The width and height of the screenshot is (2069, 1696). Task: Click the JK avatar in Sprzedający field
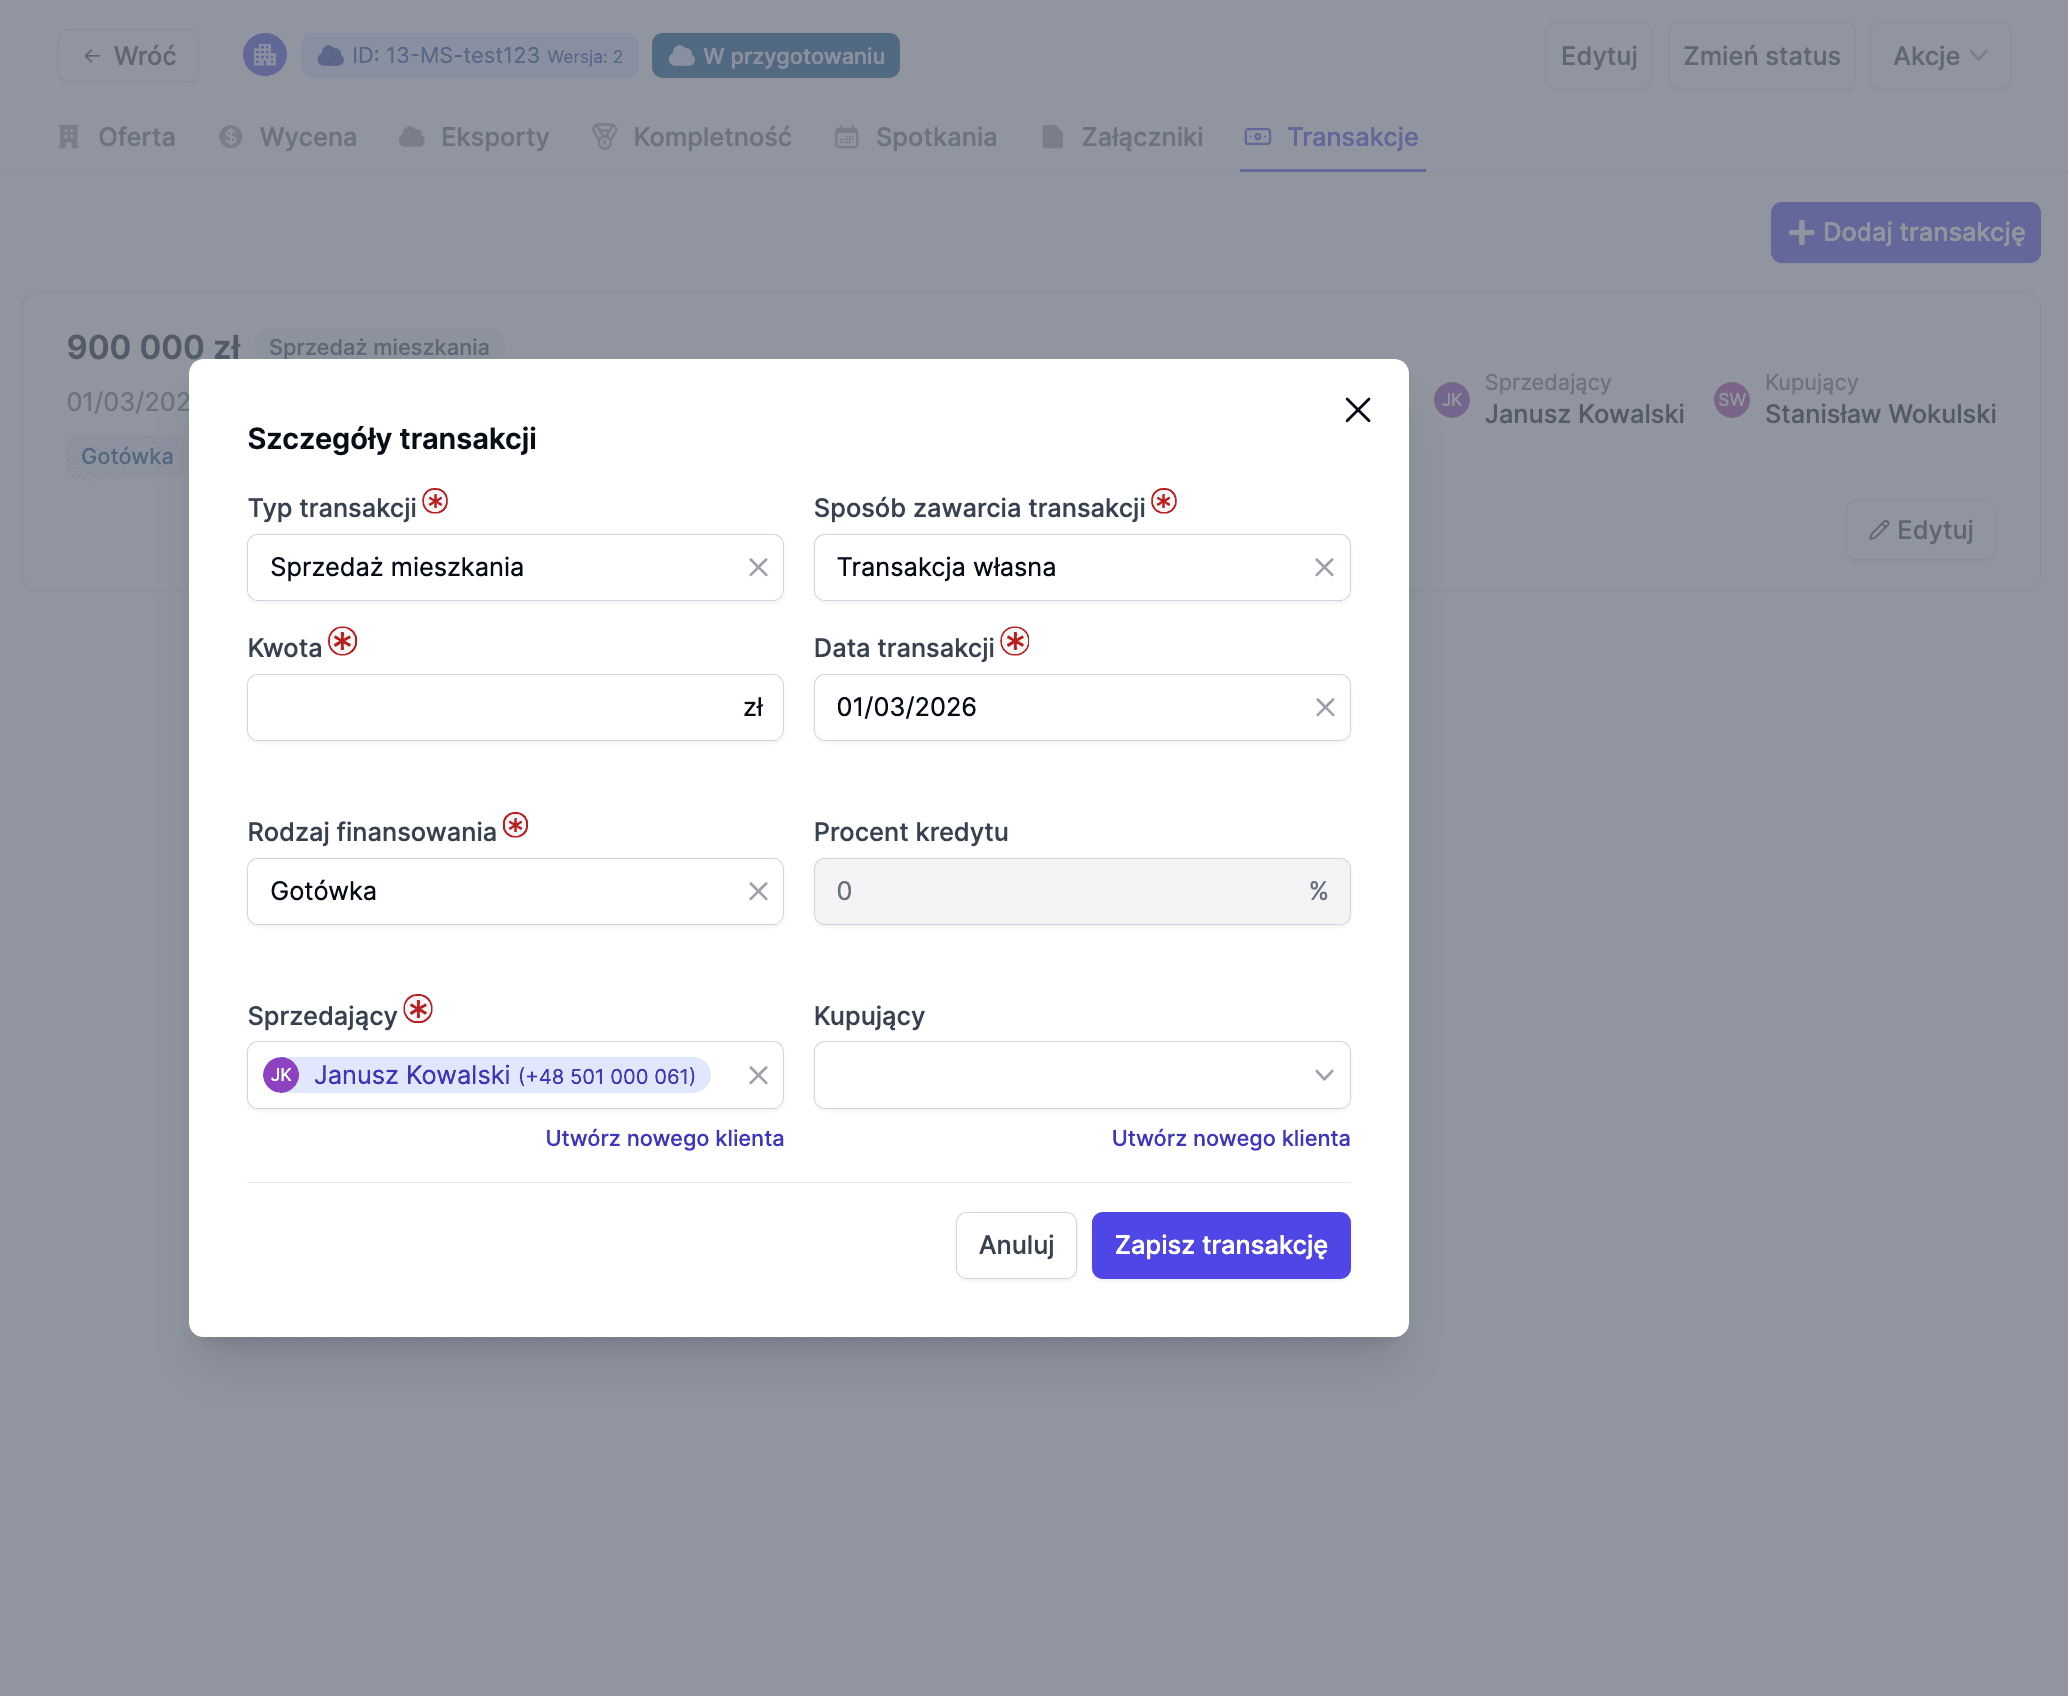click(x=281, y=1076)
